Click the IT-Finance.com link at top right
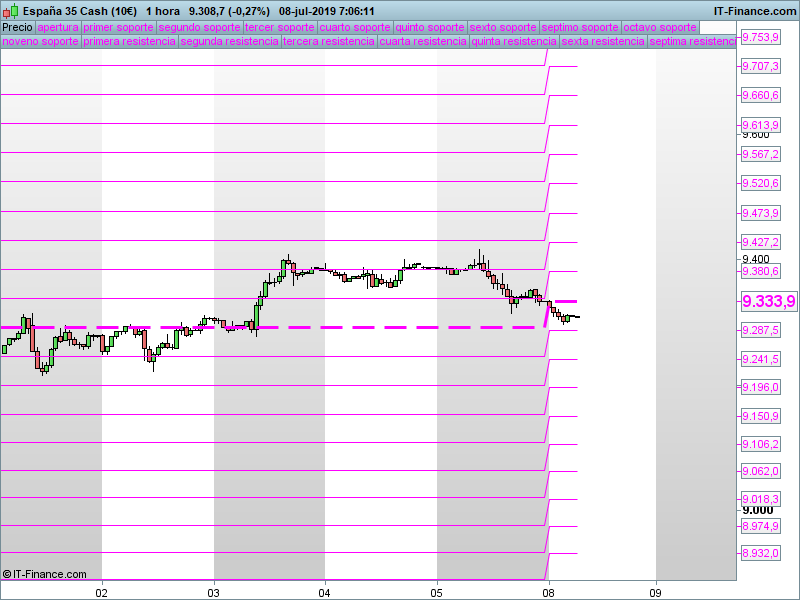This screenshot has height=600, width=800. tap(754, 11)
